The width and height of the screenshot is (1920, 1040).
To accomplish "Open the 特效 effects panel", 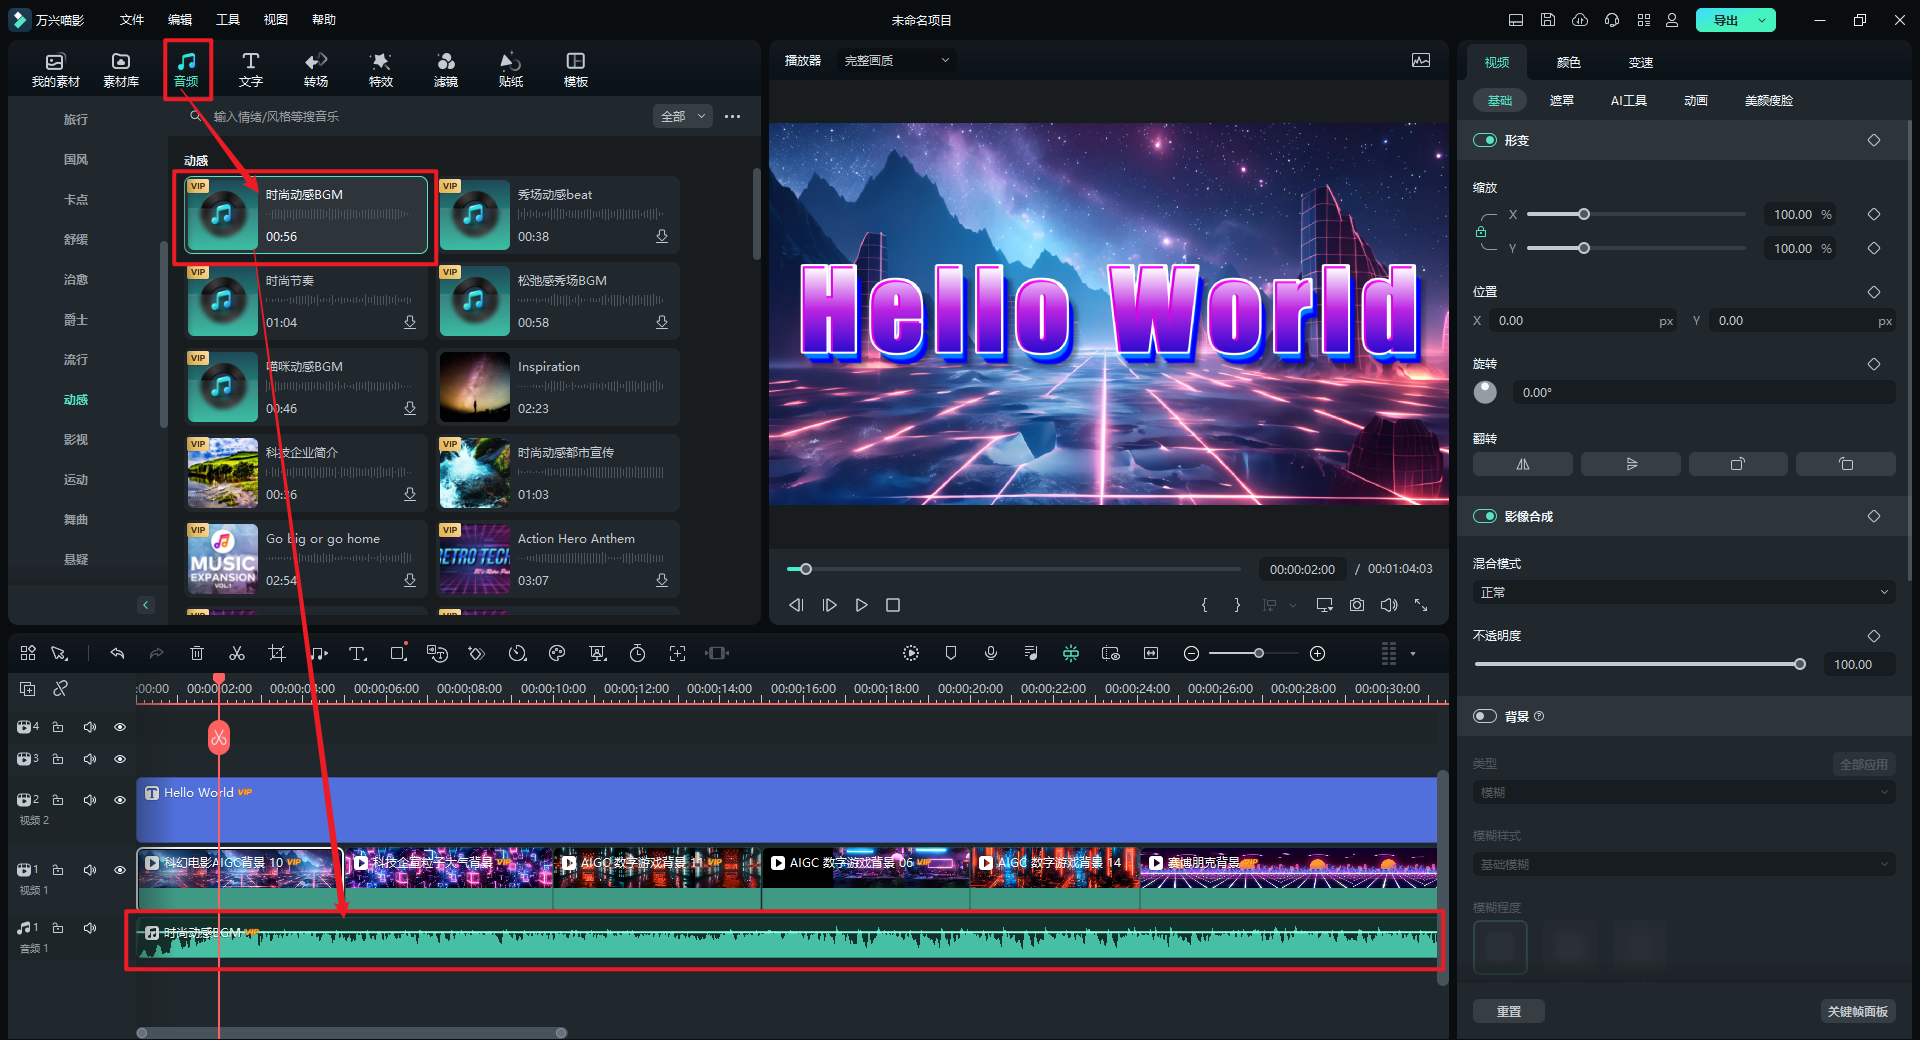I will [x=380, y=69].
